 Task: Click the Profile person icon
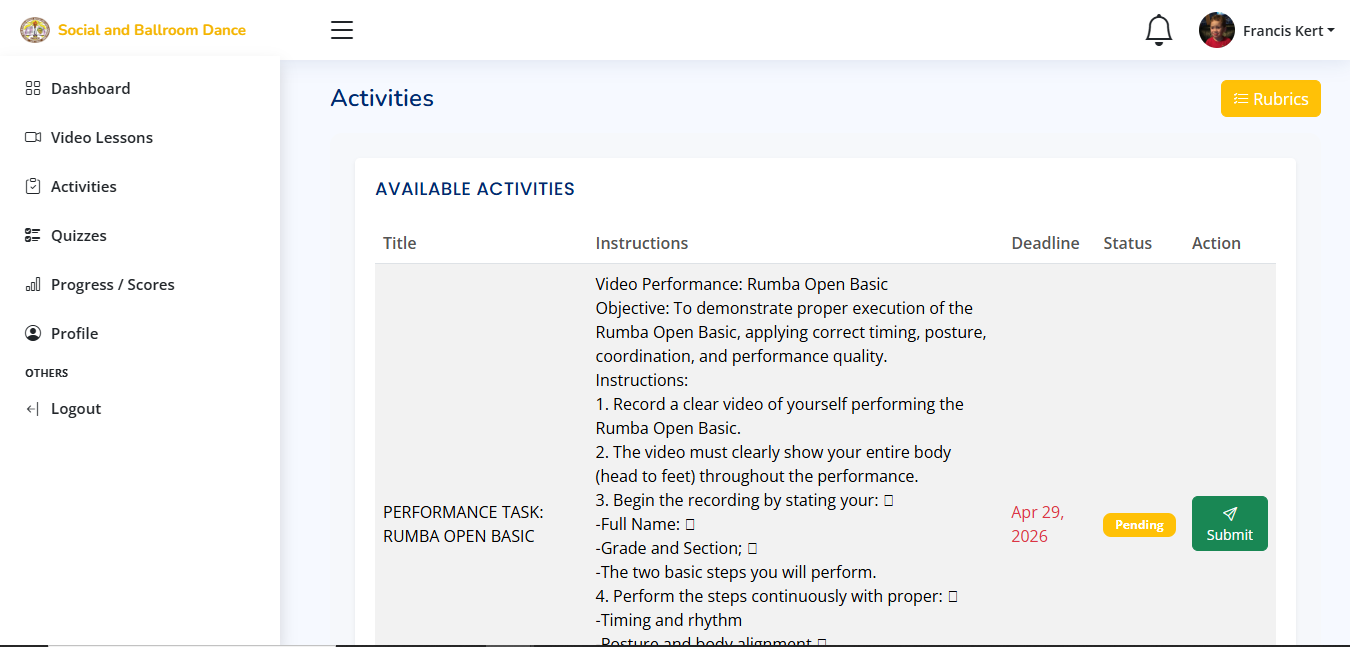(33, 333)
